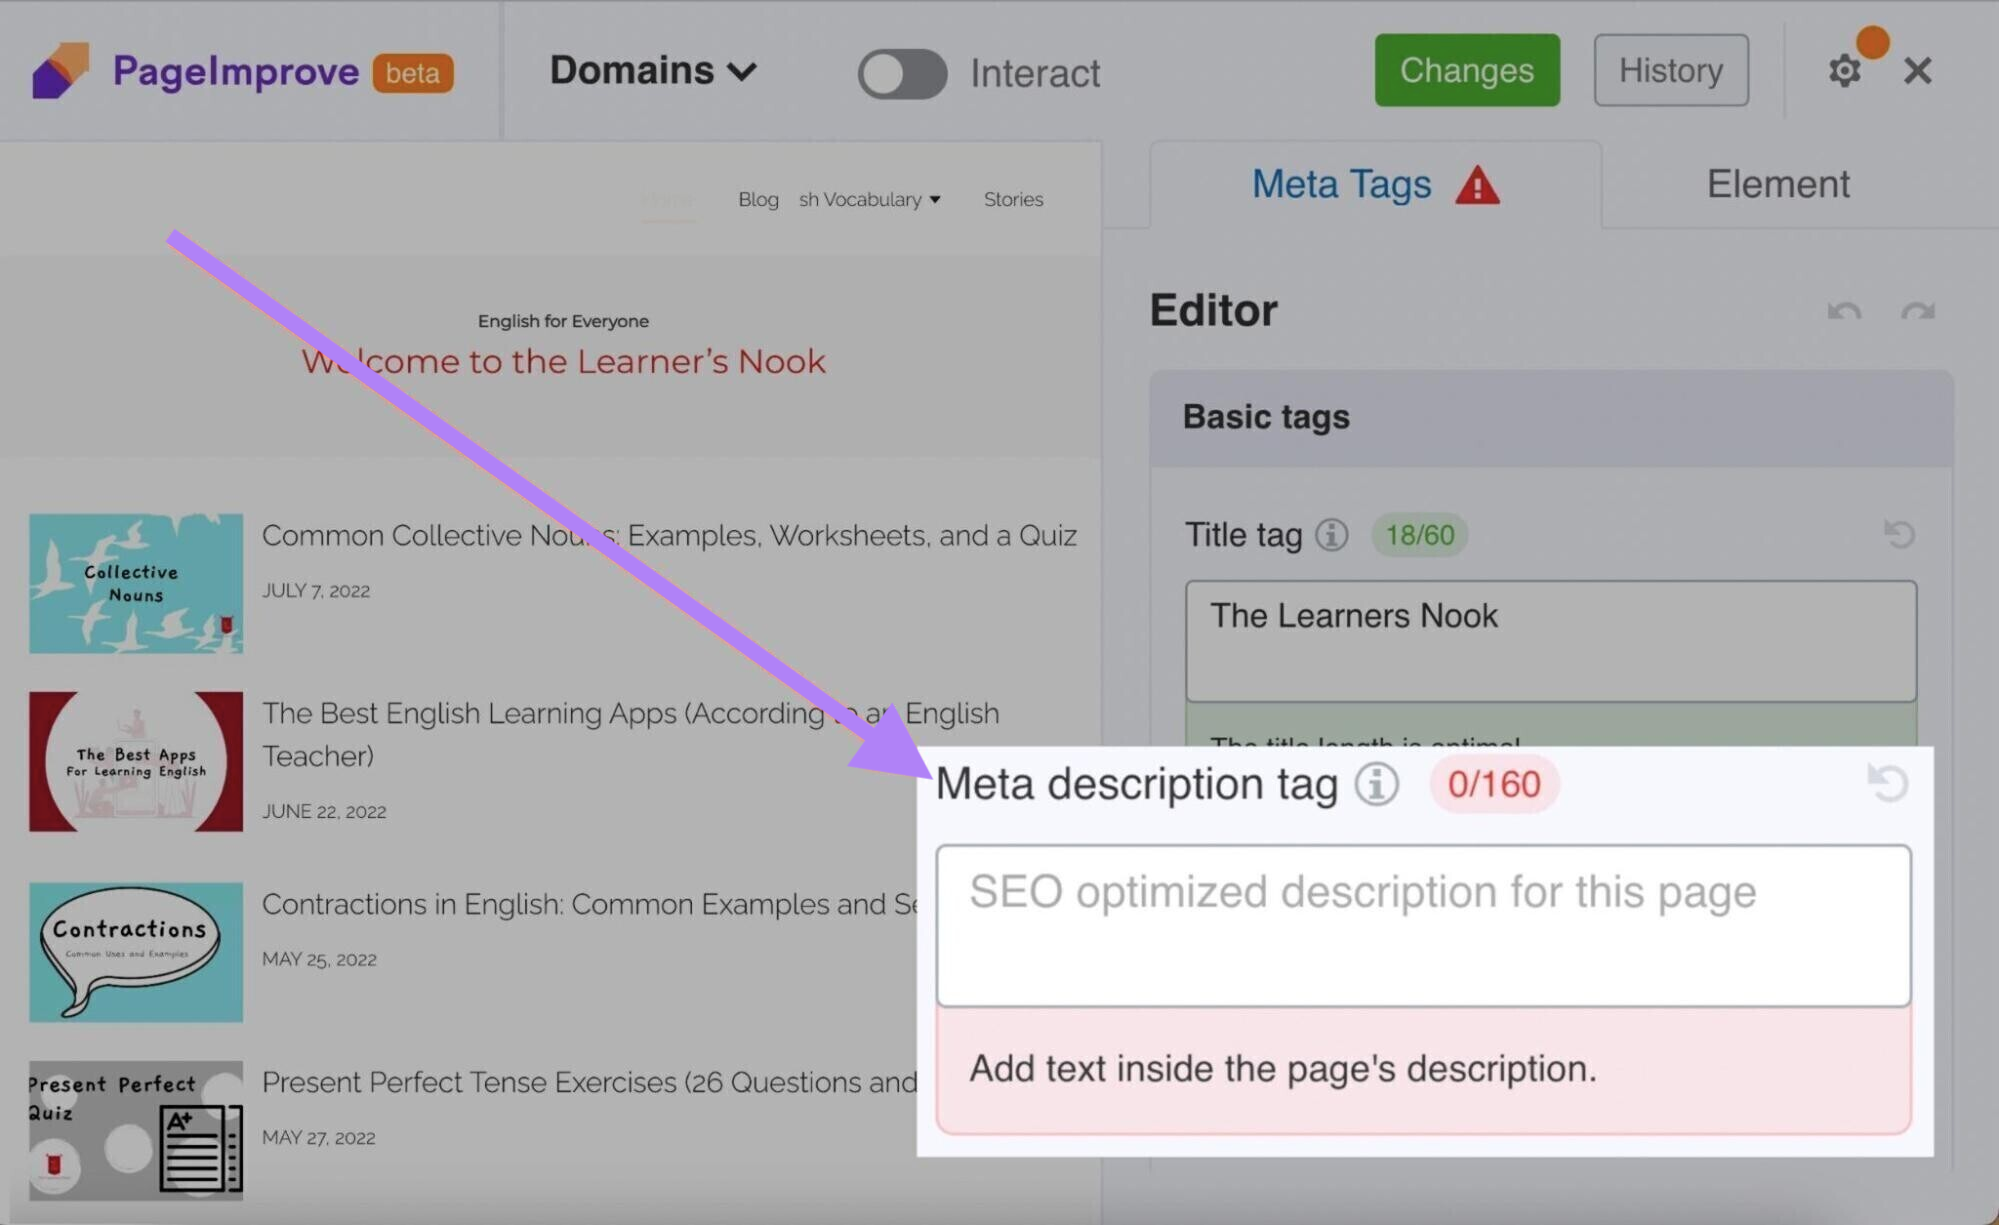Switch to the Element tab
This screenshot has height=1225, width=1999.
tap(1777, 185)
